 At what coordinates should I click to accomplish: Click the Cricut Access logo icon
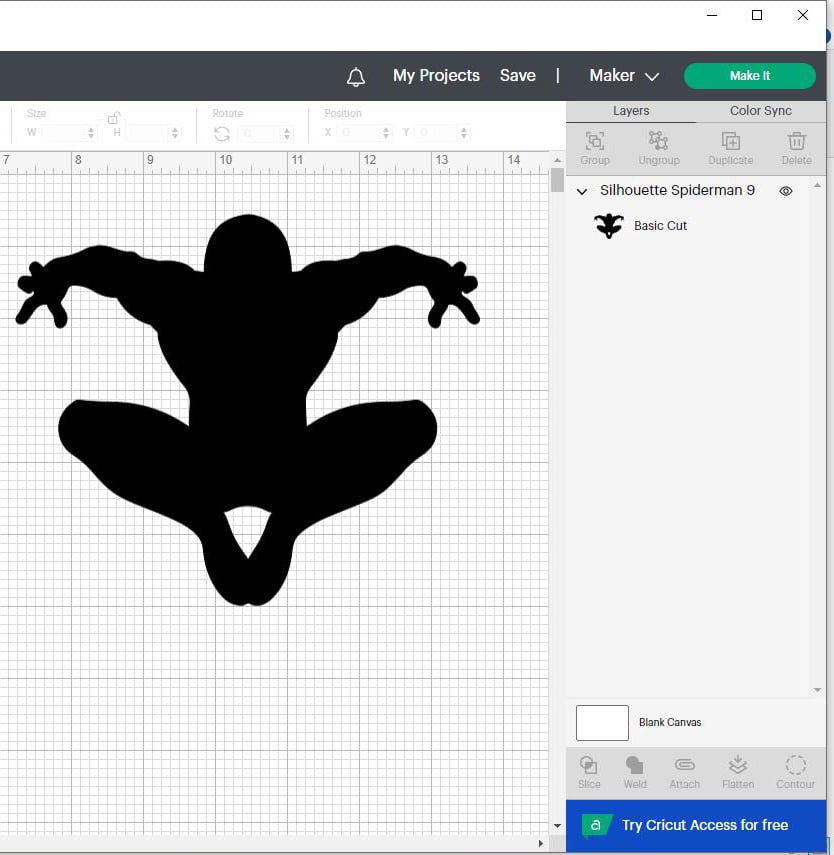pos(596,825)
